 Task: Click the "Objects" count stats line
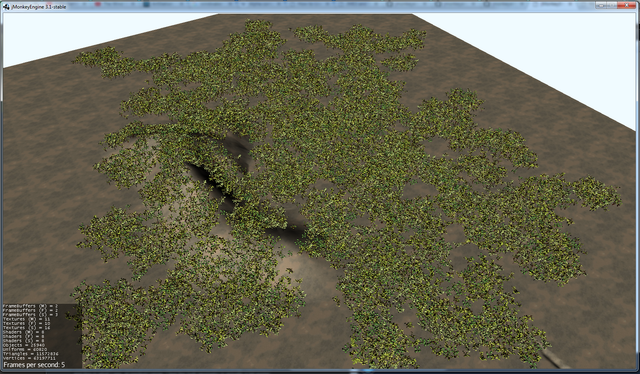24,345
